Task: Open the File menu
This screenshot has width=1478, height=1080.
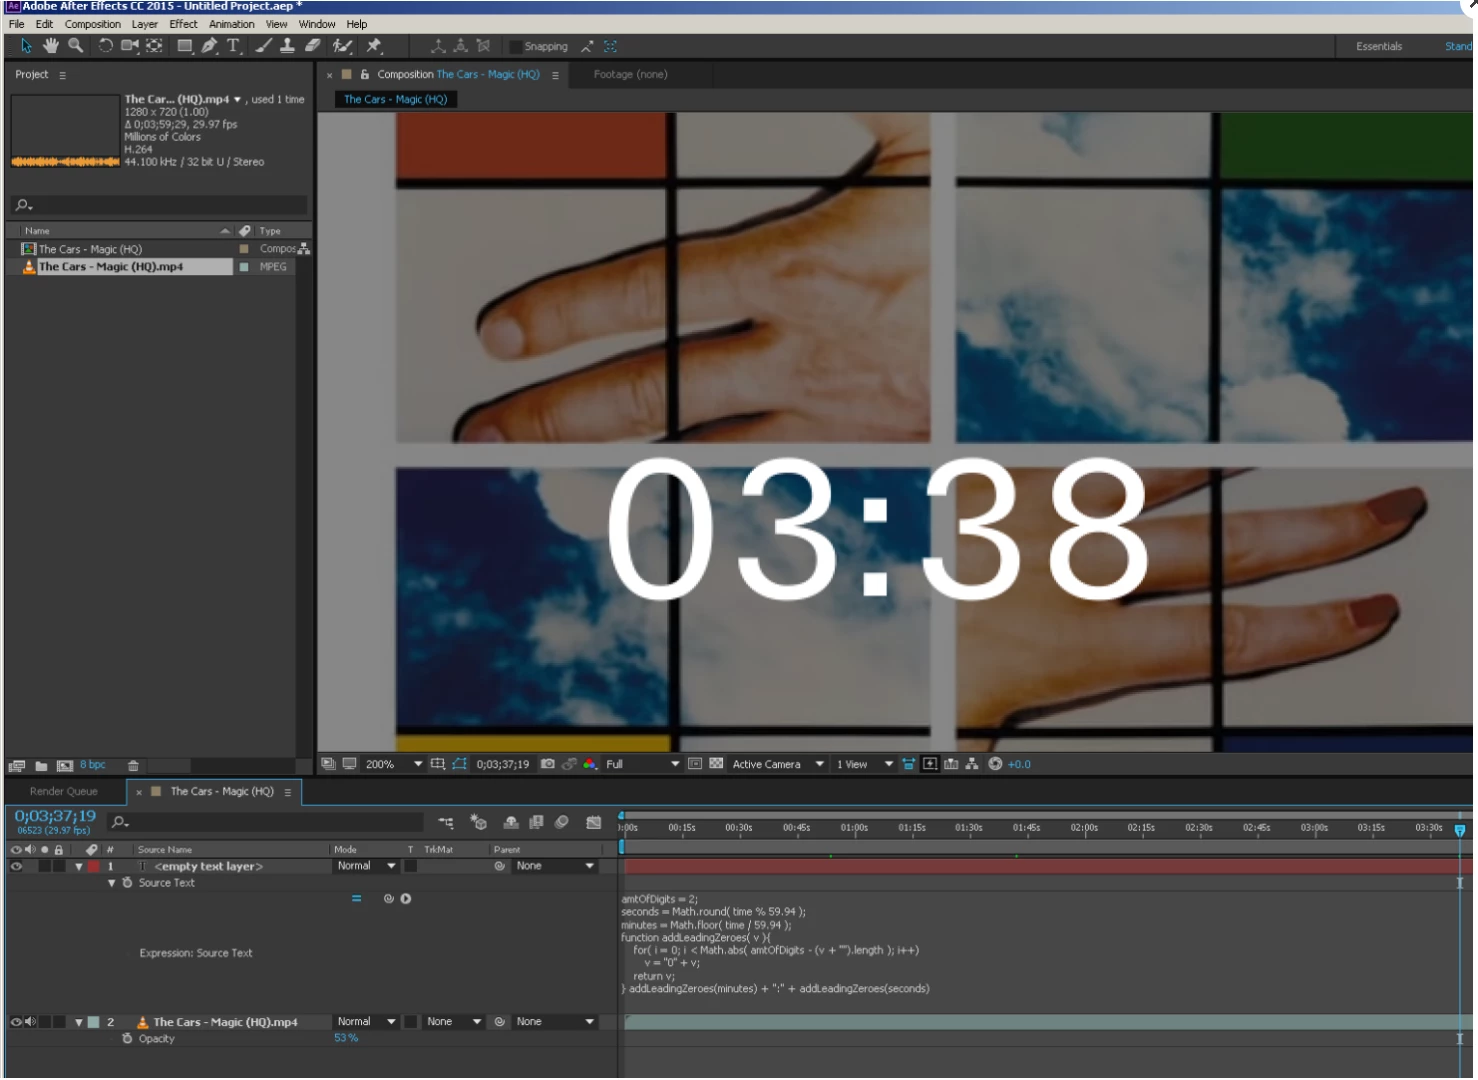Action: click(x=17, y=24)
